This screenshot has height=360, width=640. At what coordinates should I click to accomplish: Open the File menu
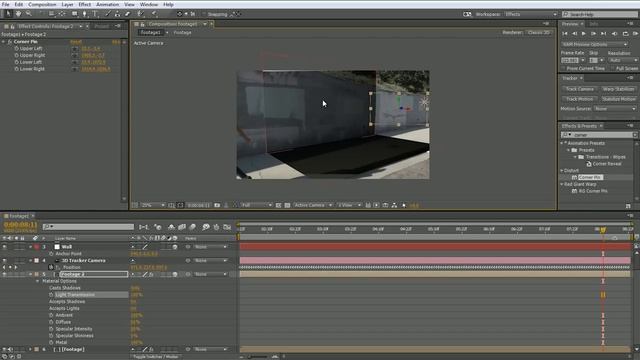click(6, 4)
